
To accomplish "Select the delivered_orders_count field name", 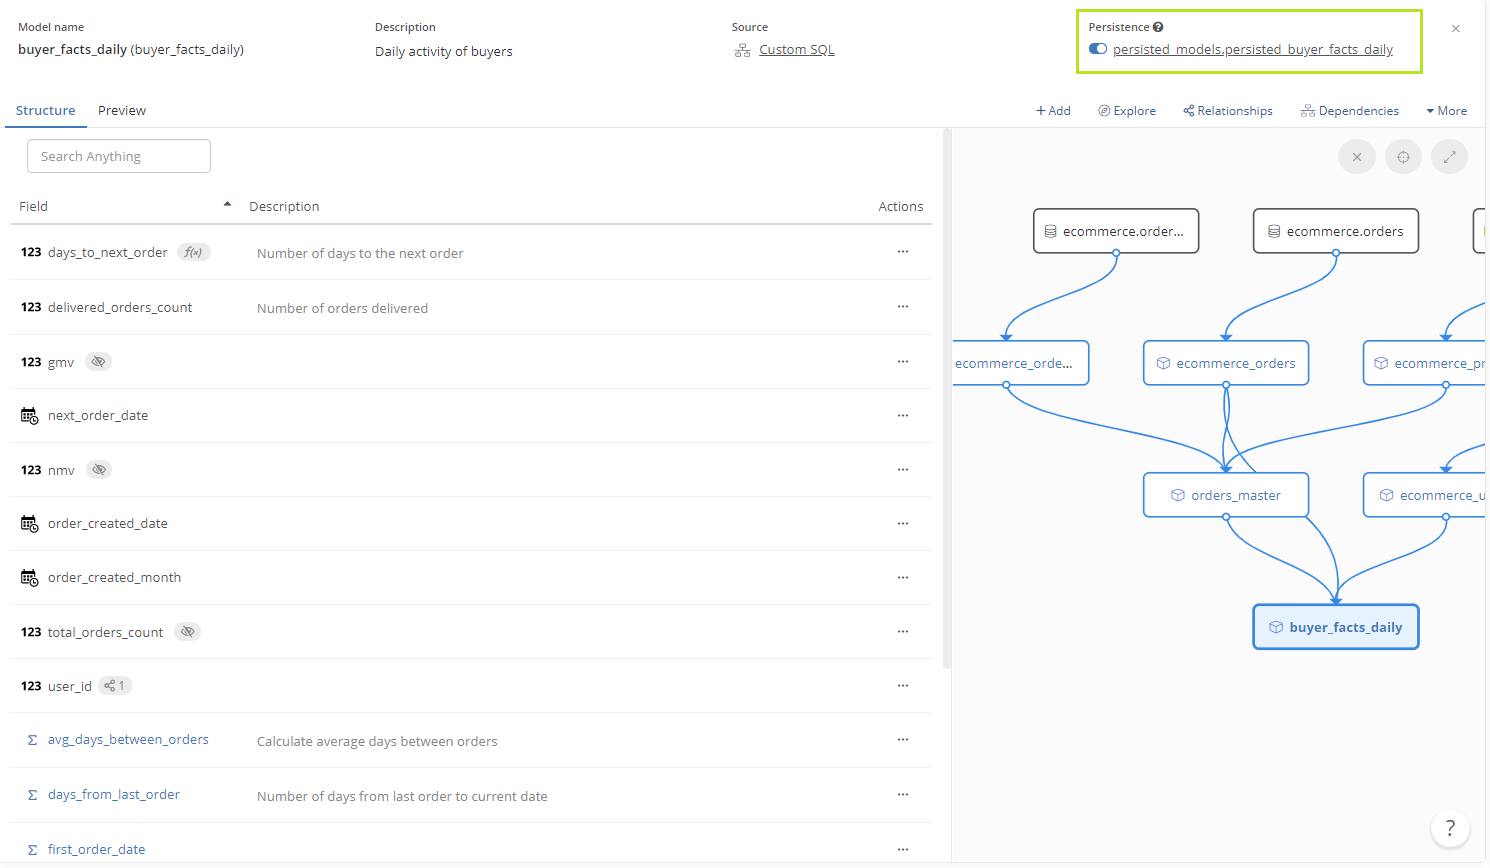I will 120,307.
